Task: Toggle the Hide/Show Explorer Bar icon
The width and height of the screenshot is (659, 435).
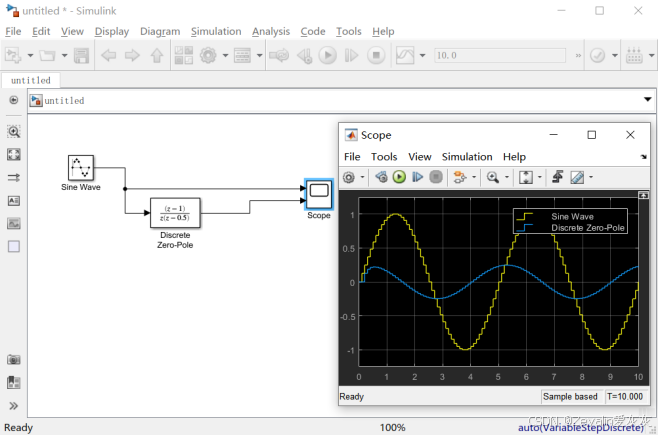Action: click(x=13, y=100)
